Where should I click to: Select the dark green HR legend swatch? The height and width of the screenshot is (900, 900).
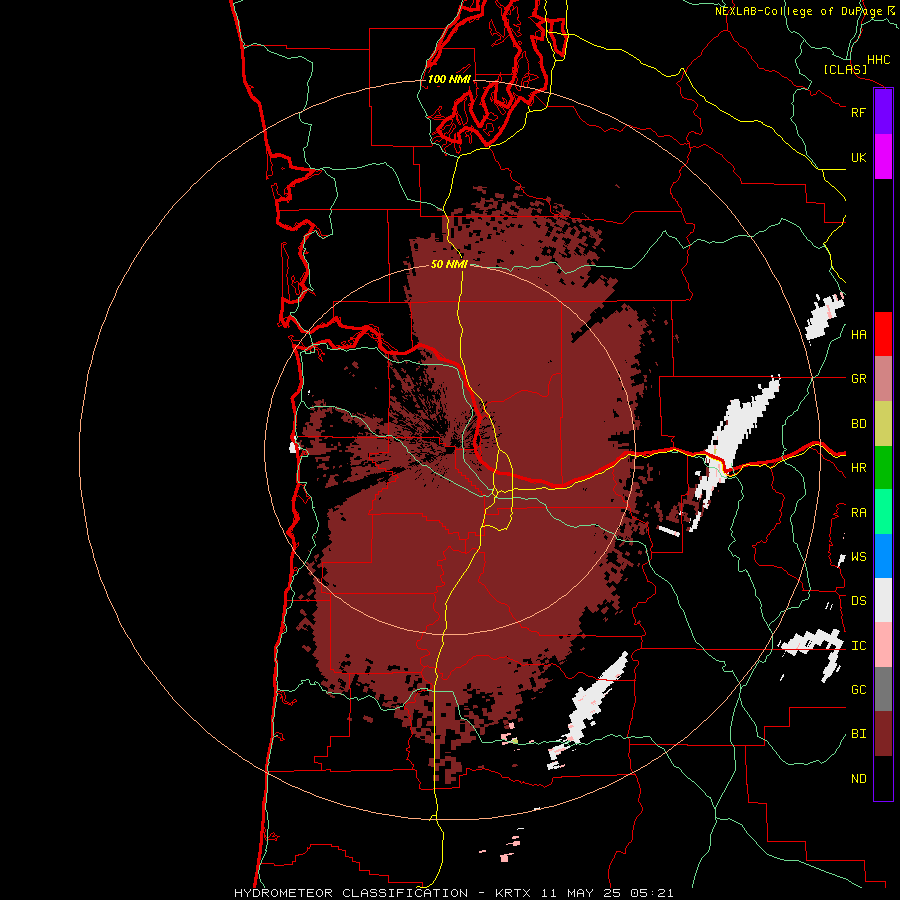click(883, 468)
